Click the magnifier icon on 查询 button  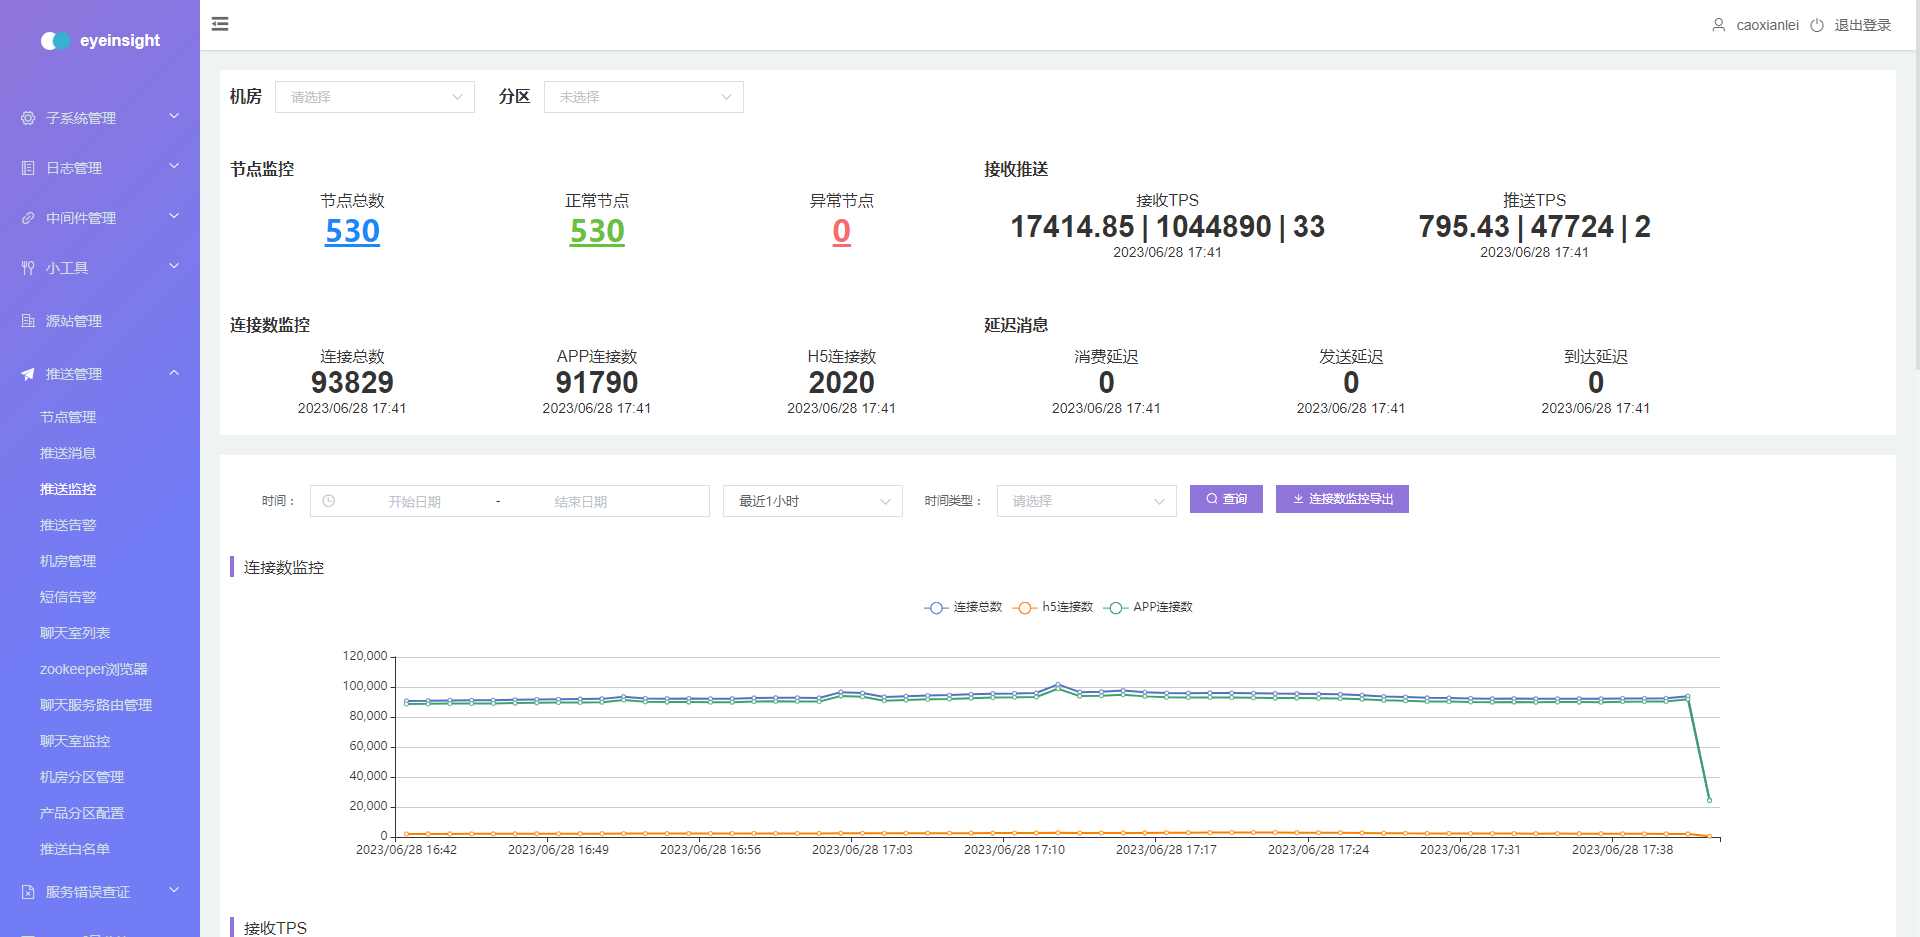click(x=1212, y=499)
